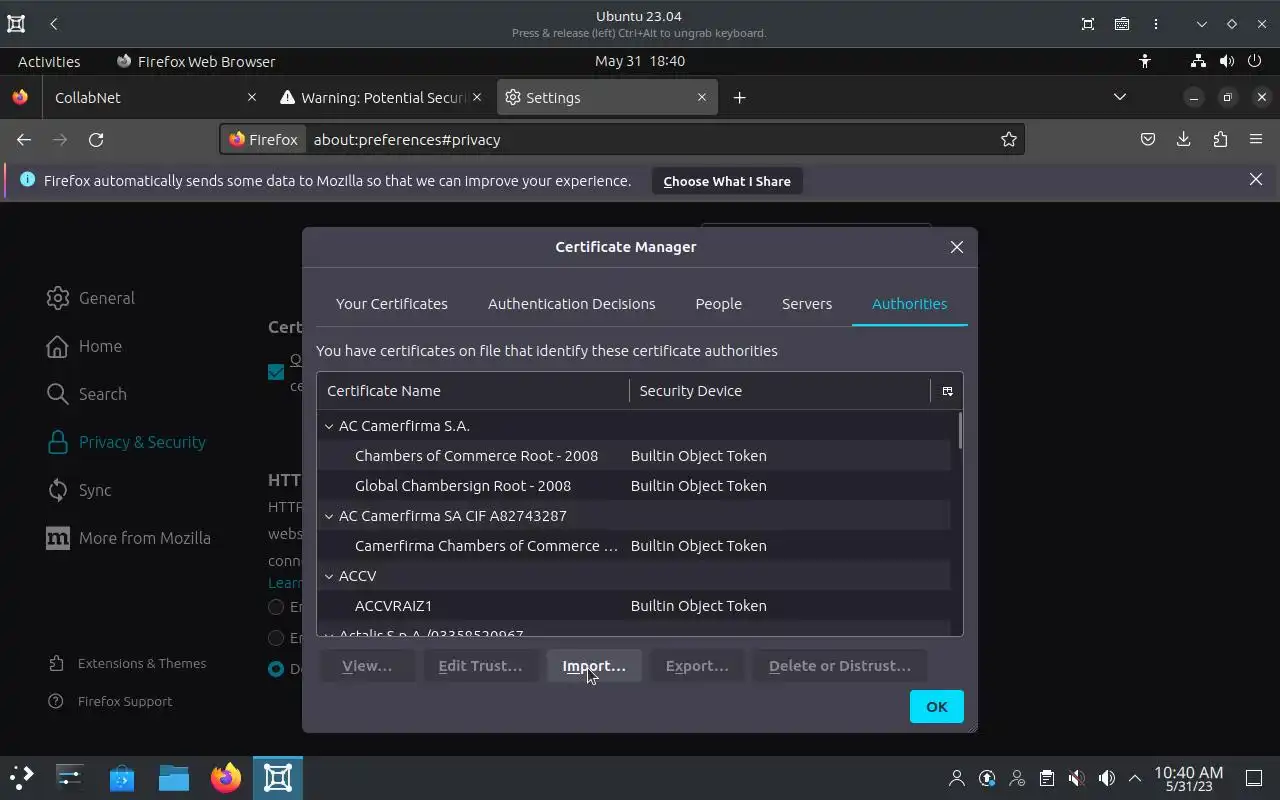Open the file manager from the taskbar
Screen dimensions: 1280x800
pyautogui.click(x=174, y=777)
